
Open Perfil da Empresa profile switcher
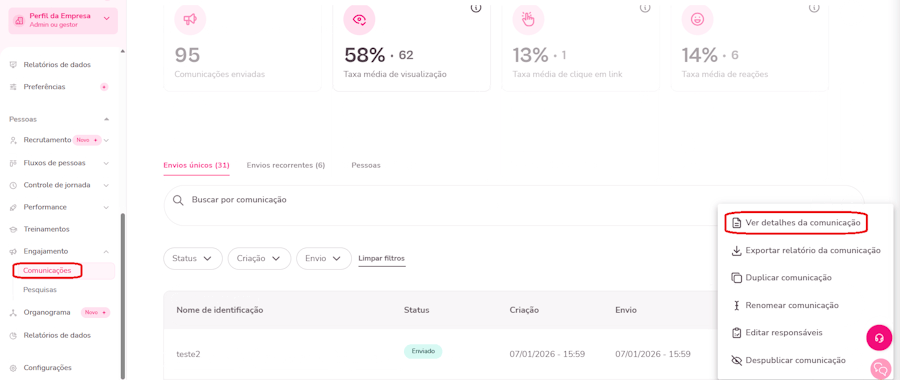coord(63,21)
